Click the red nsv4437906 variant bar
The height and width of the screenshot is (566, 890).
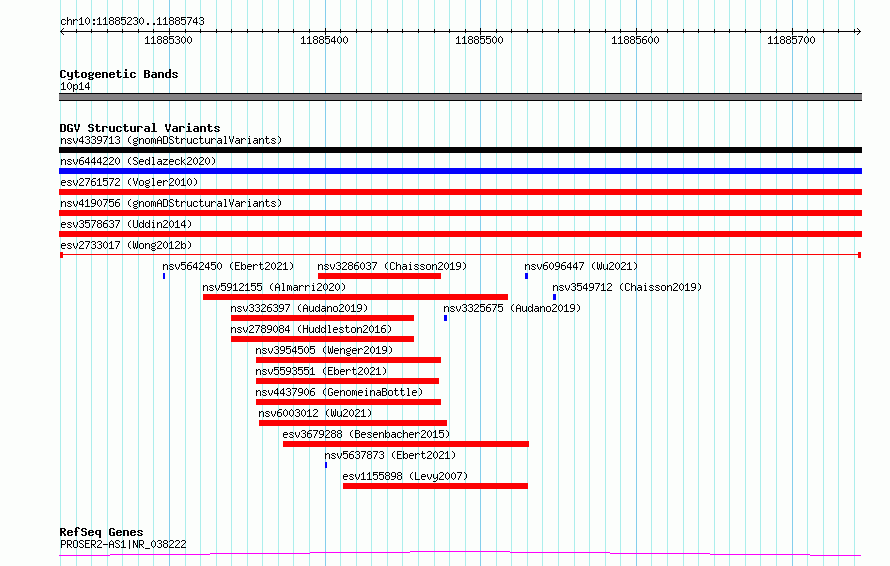(x=349, y=402)
